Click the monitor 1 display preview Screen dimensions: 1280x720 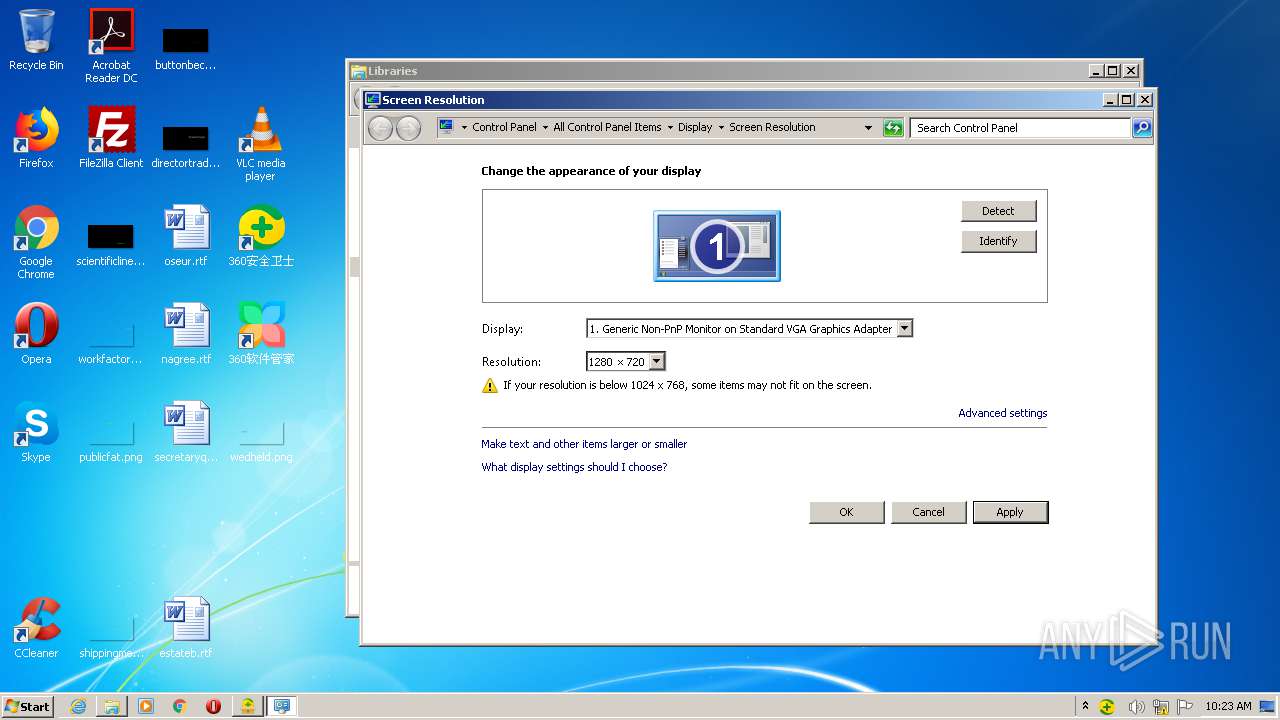point(717,246)
